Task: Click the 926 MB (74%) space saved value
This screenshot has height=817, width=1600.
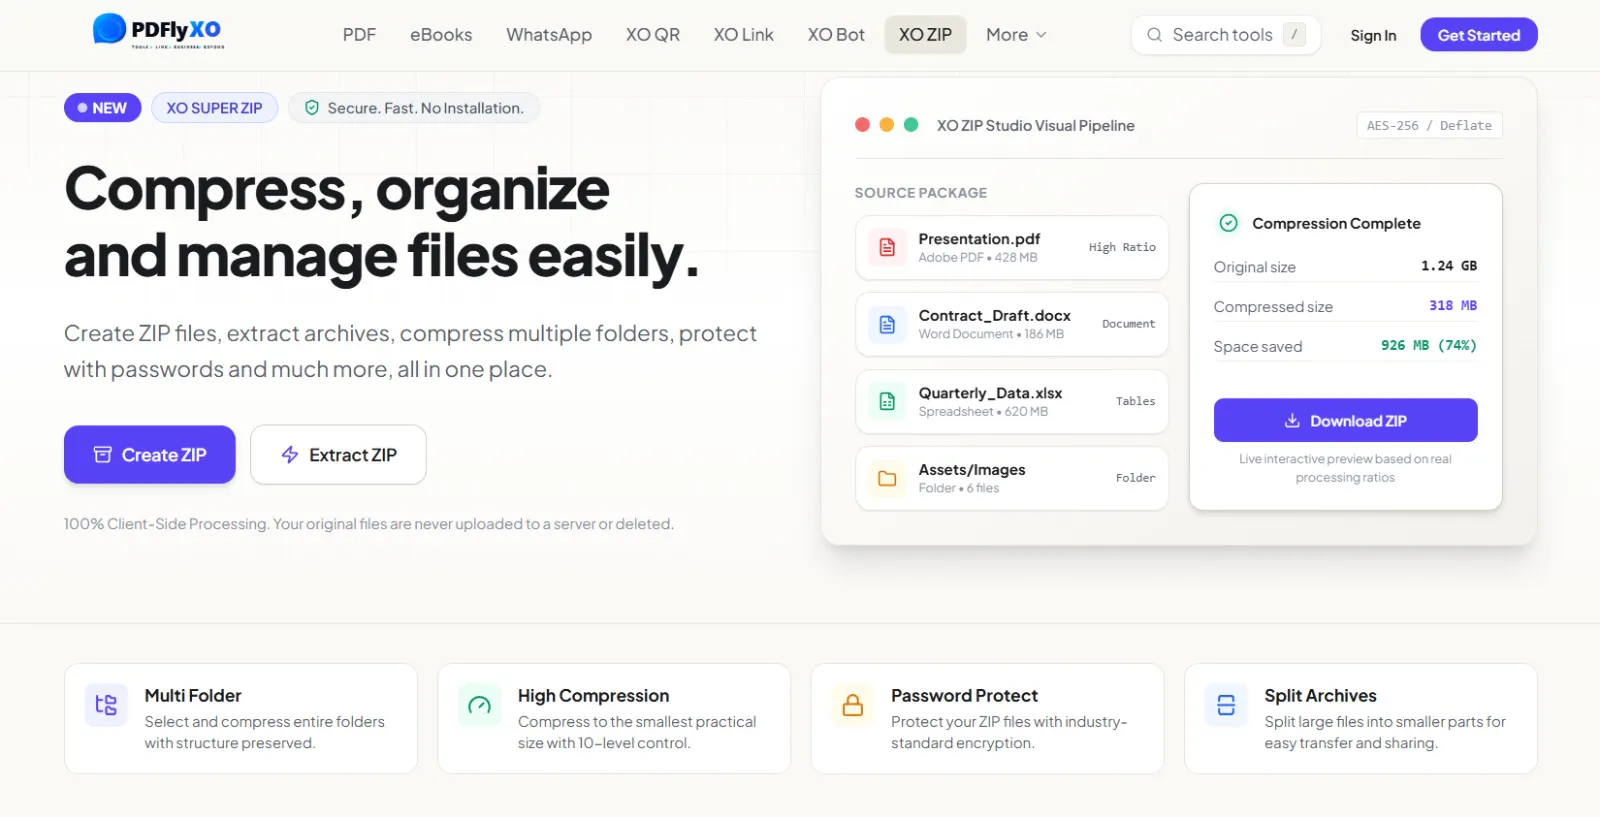Action: click(x=1428, y=345)
